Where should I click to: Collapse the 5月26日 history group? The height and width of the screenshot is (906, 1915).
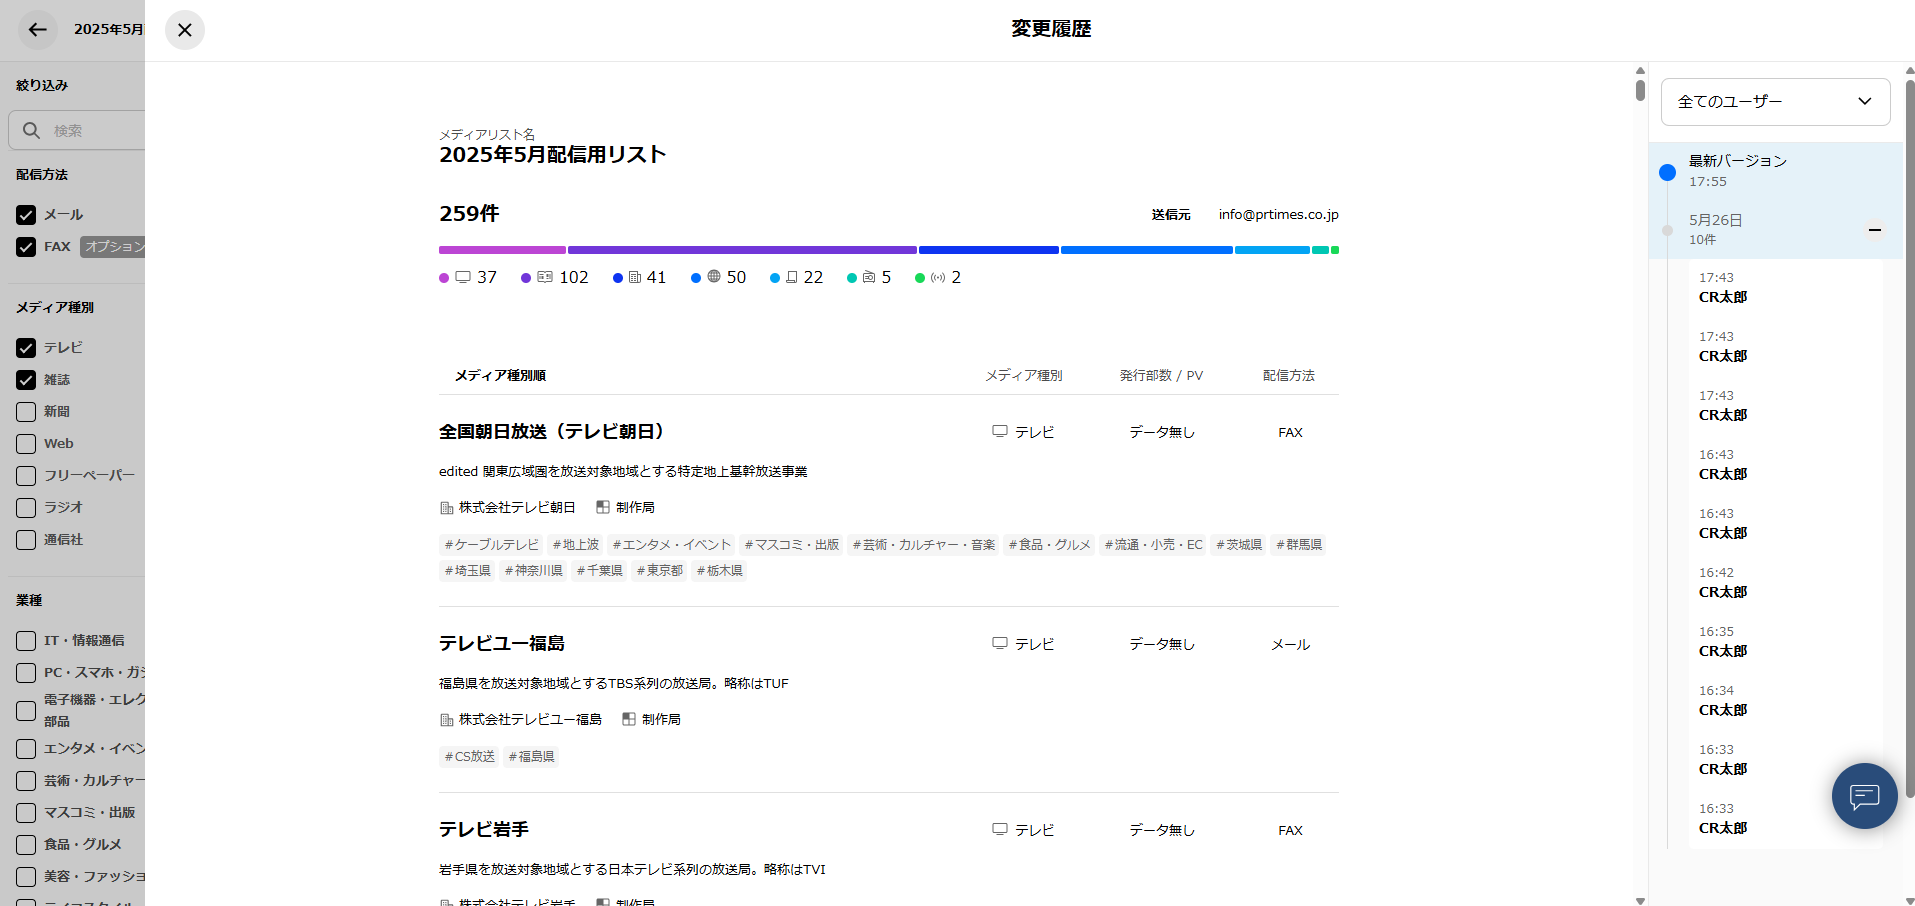coord(1875,230)
